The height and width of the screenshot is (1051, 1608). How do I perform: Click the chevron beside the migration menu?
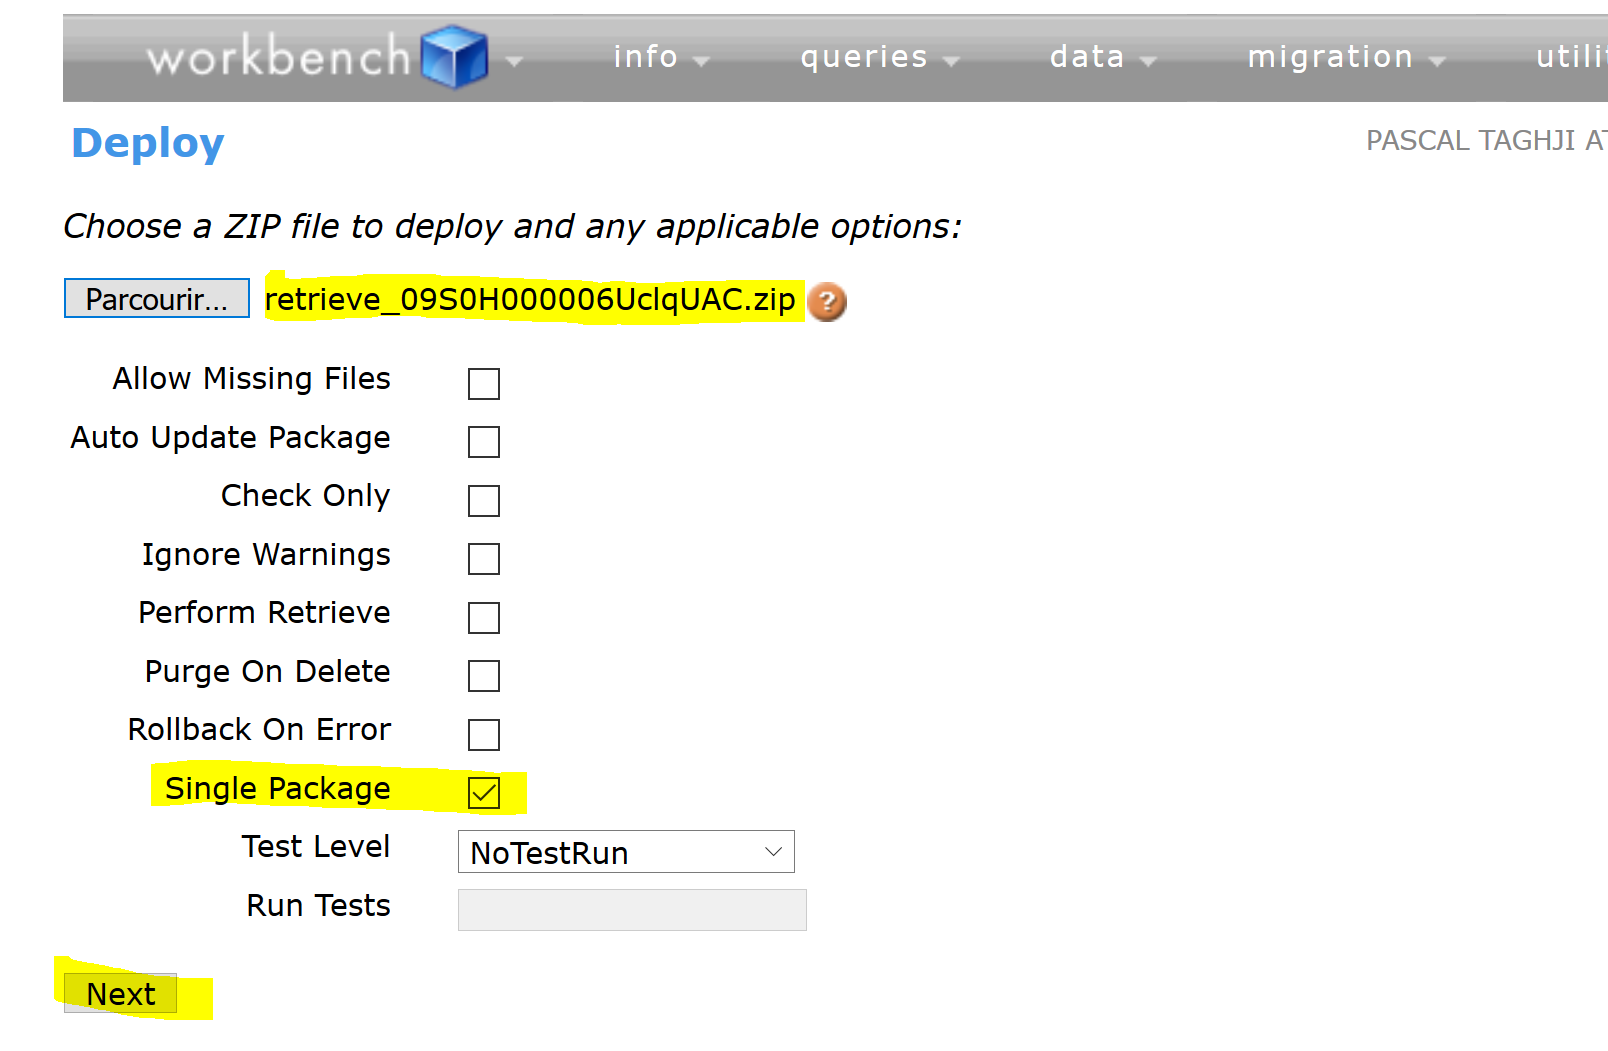(1437, 60)
